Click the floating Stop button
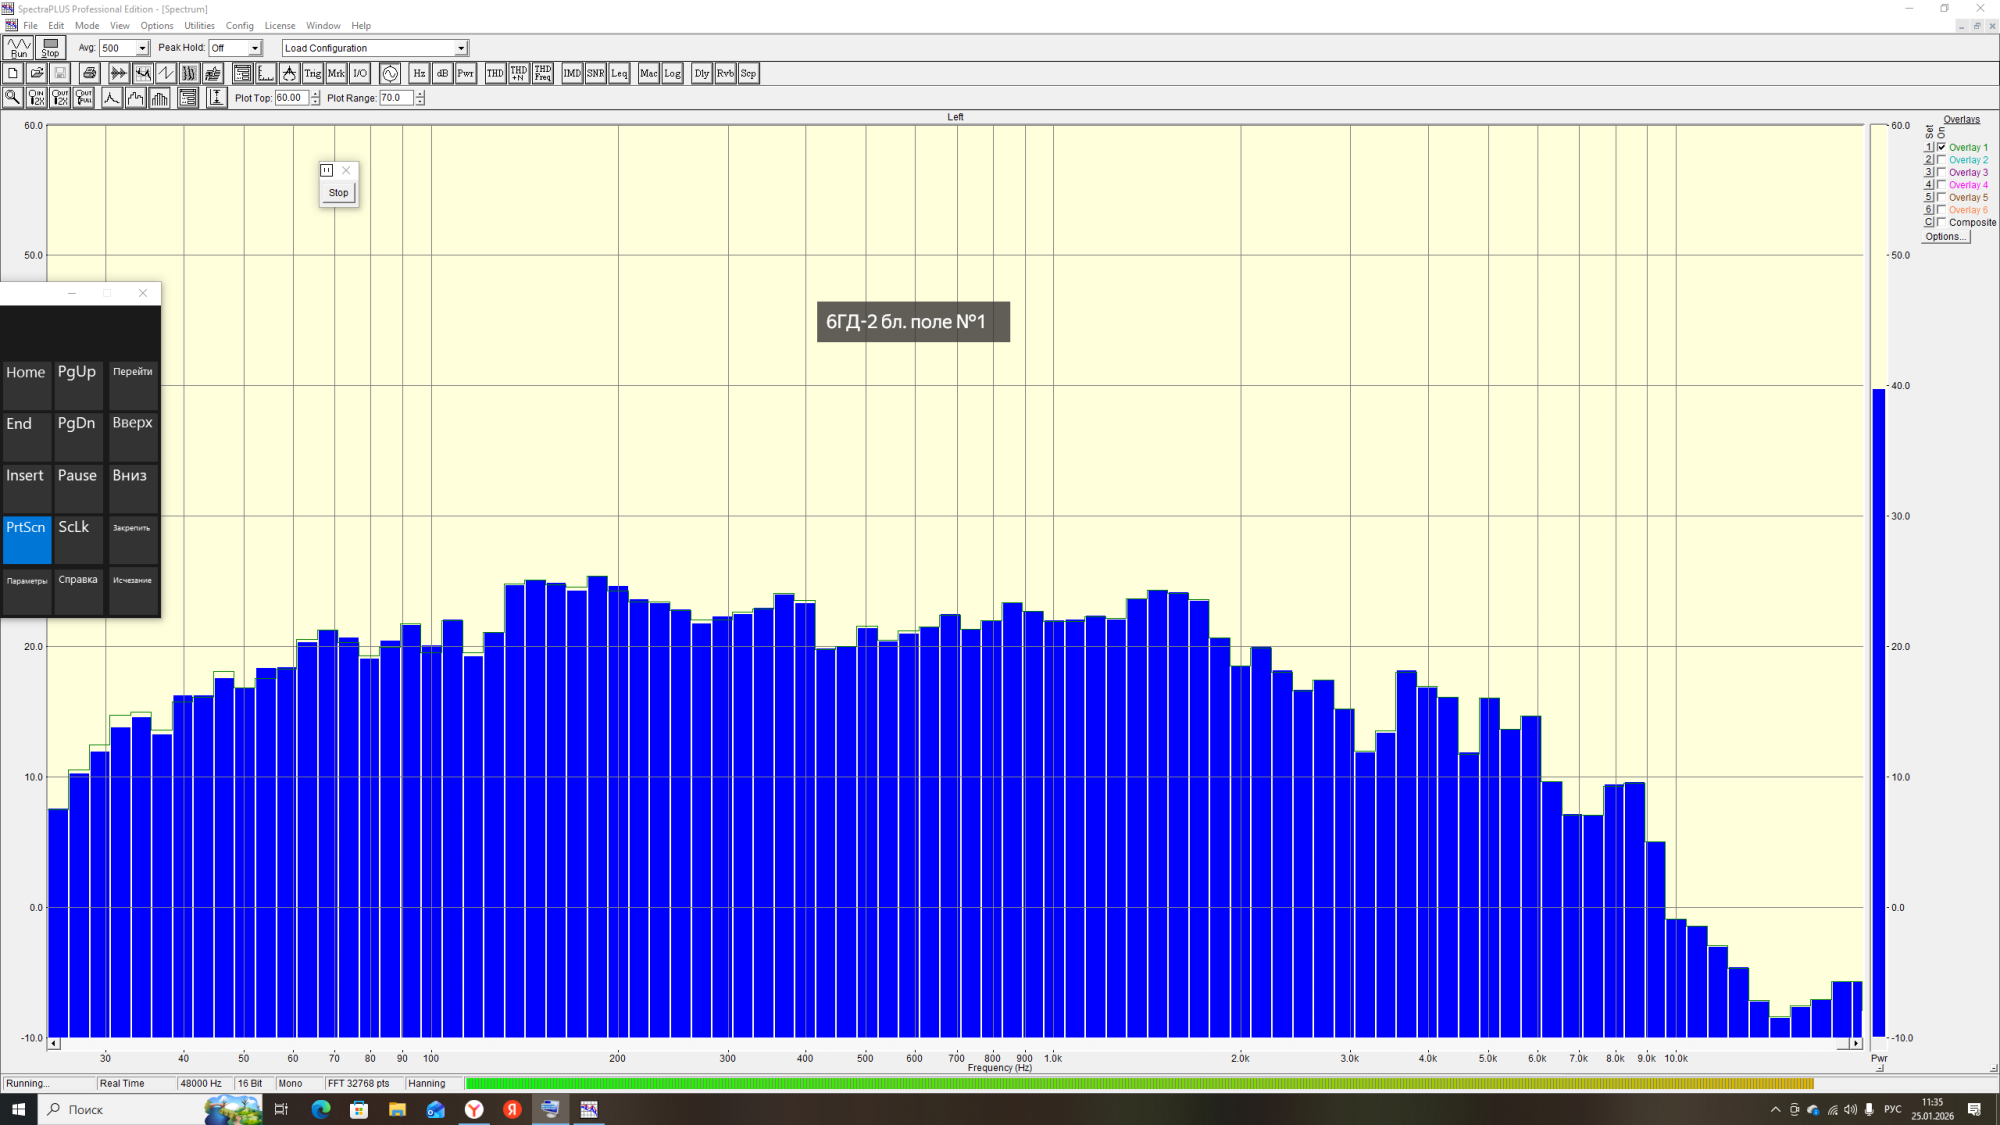 pyautogui.click(x=339, y=193)
